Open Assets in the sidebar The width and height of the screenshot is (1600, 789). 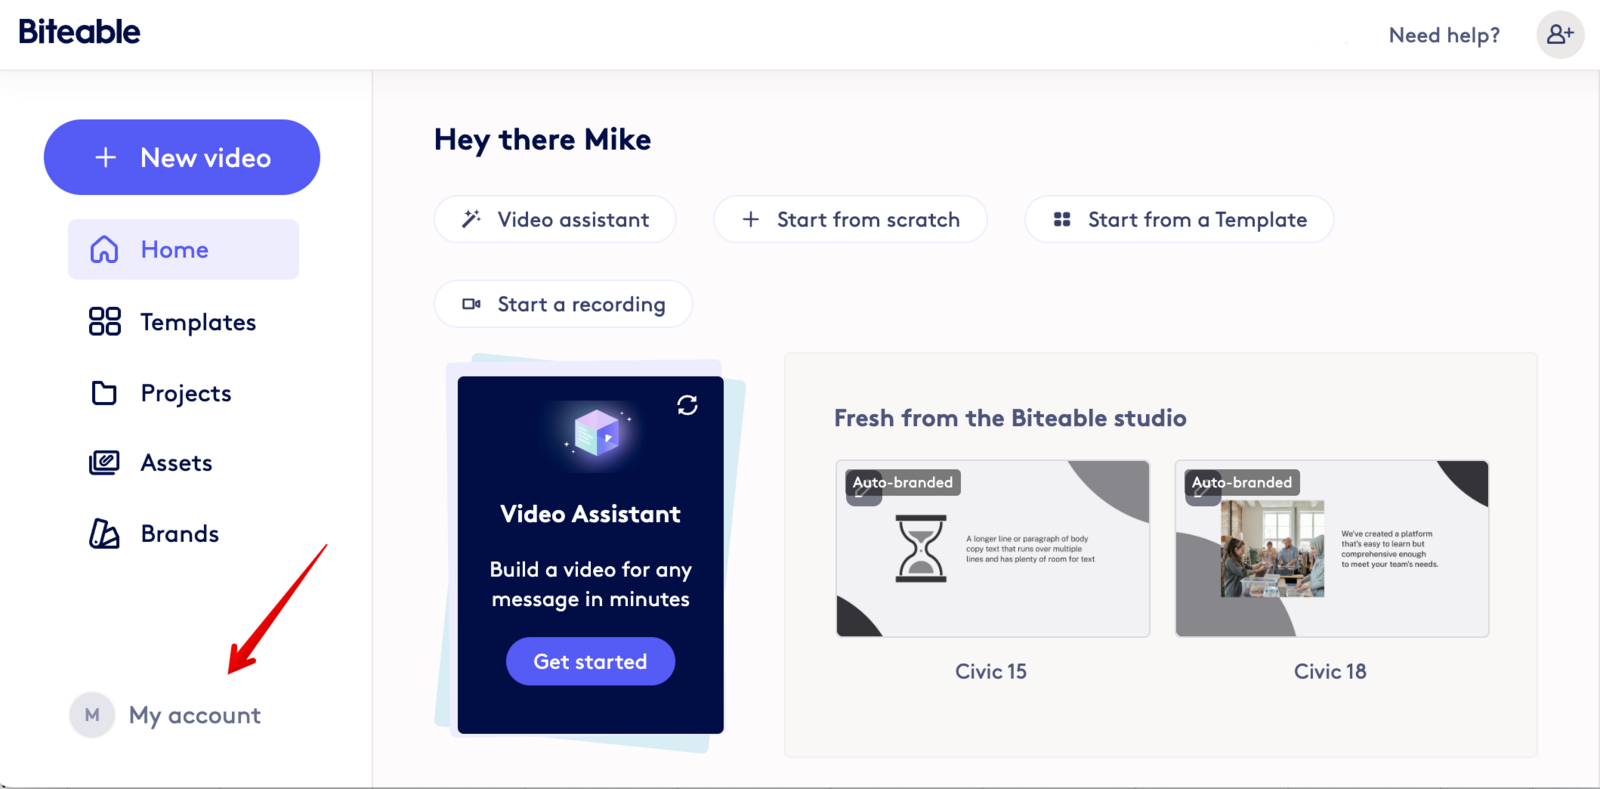coord(150,463)
